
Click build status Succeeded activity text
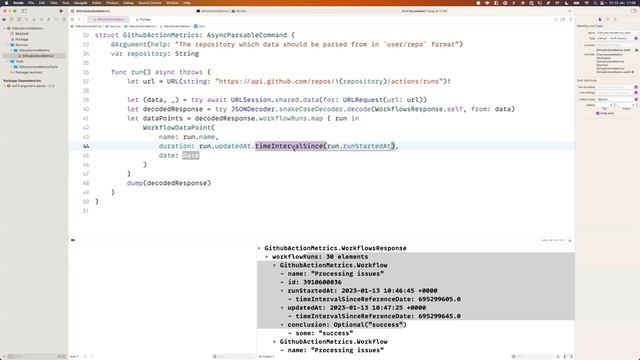pyautogui.click(x=424, y=11)
